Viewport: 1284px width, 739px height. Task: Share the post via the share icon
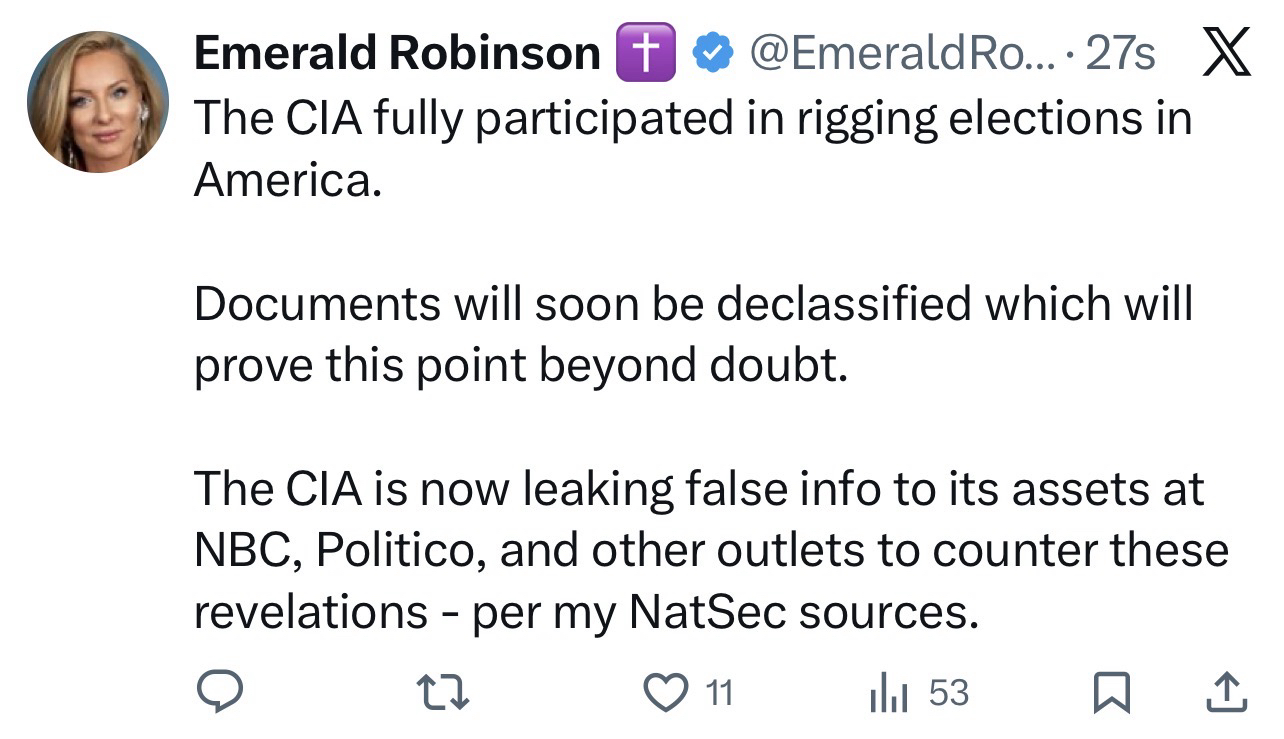[x=1226, y=693]
